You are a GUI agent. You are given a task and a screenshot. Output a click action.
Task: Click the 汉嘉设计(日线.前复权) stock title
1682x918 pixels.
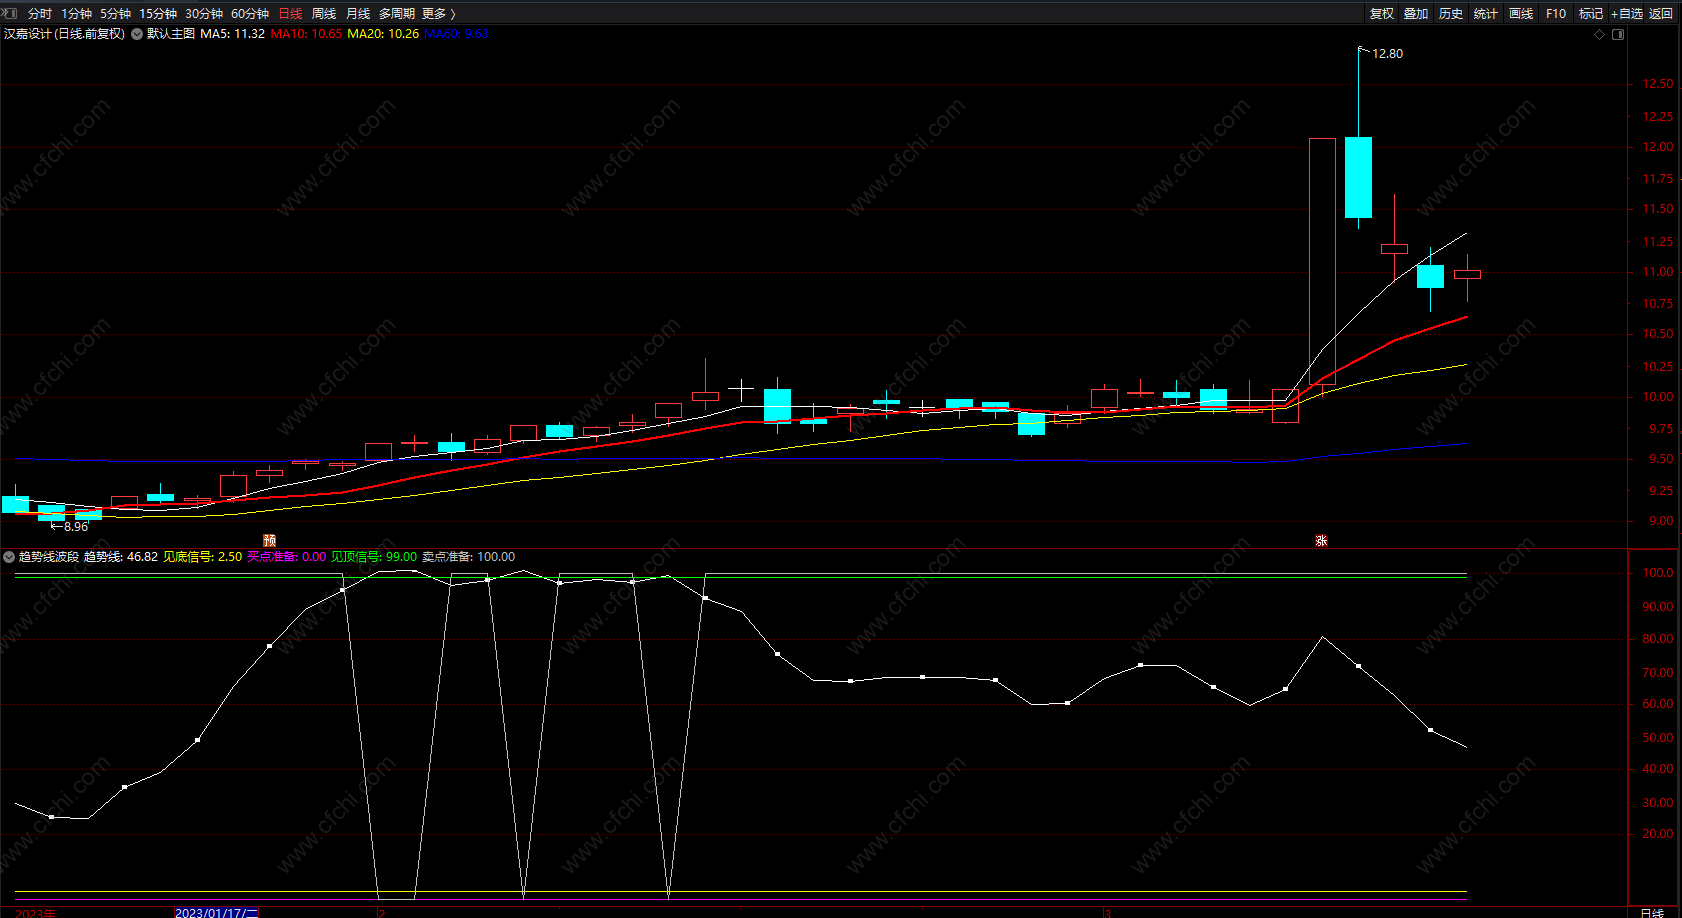(65, 34)
